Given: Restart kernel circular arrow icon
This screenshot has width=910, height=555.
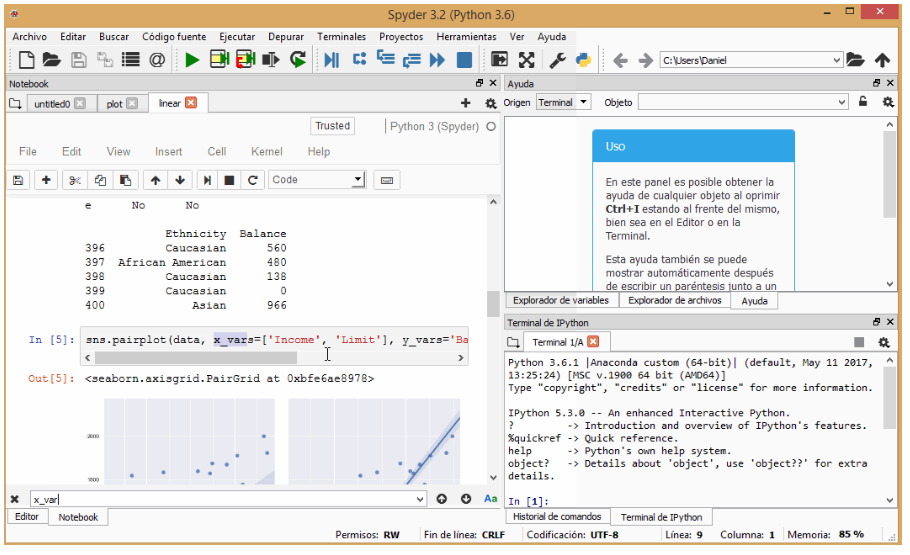Looking at the screenshot, I should (252, 180).
